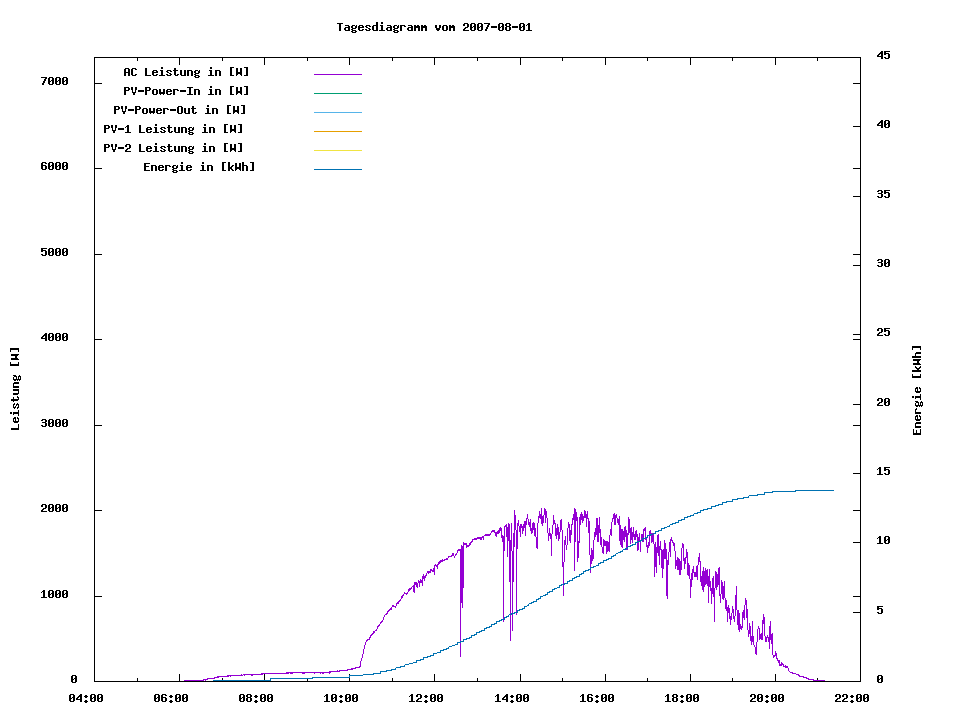Image resolution: width=960 pixels, height=720 pixels.
Task: Click the PV-1 Leistung in [W] legend text
Action: [173, 129]
